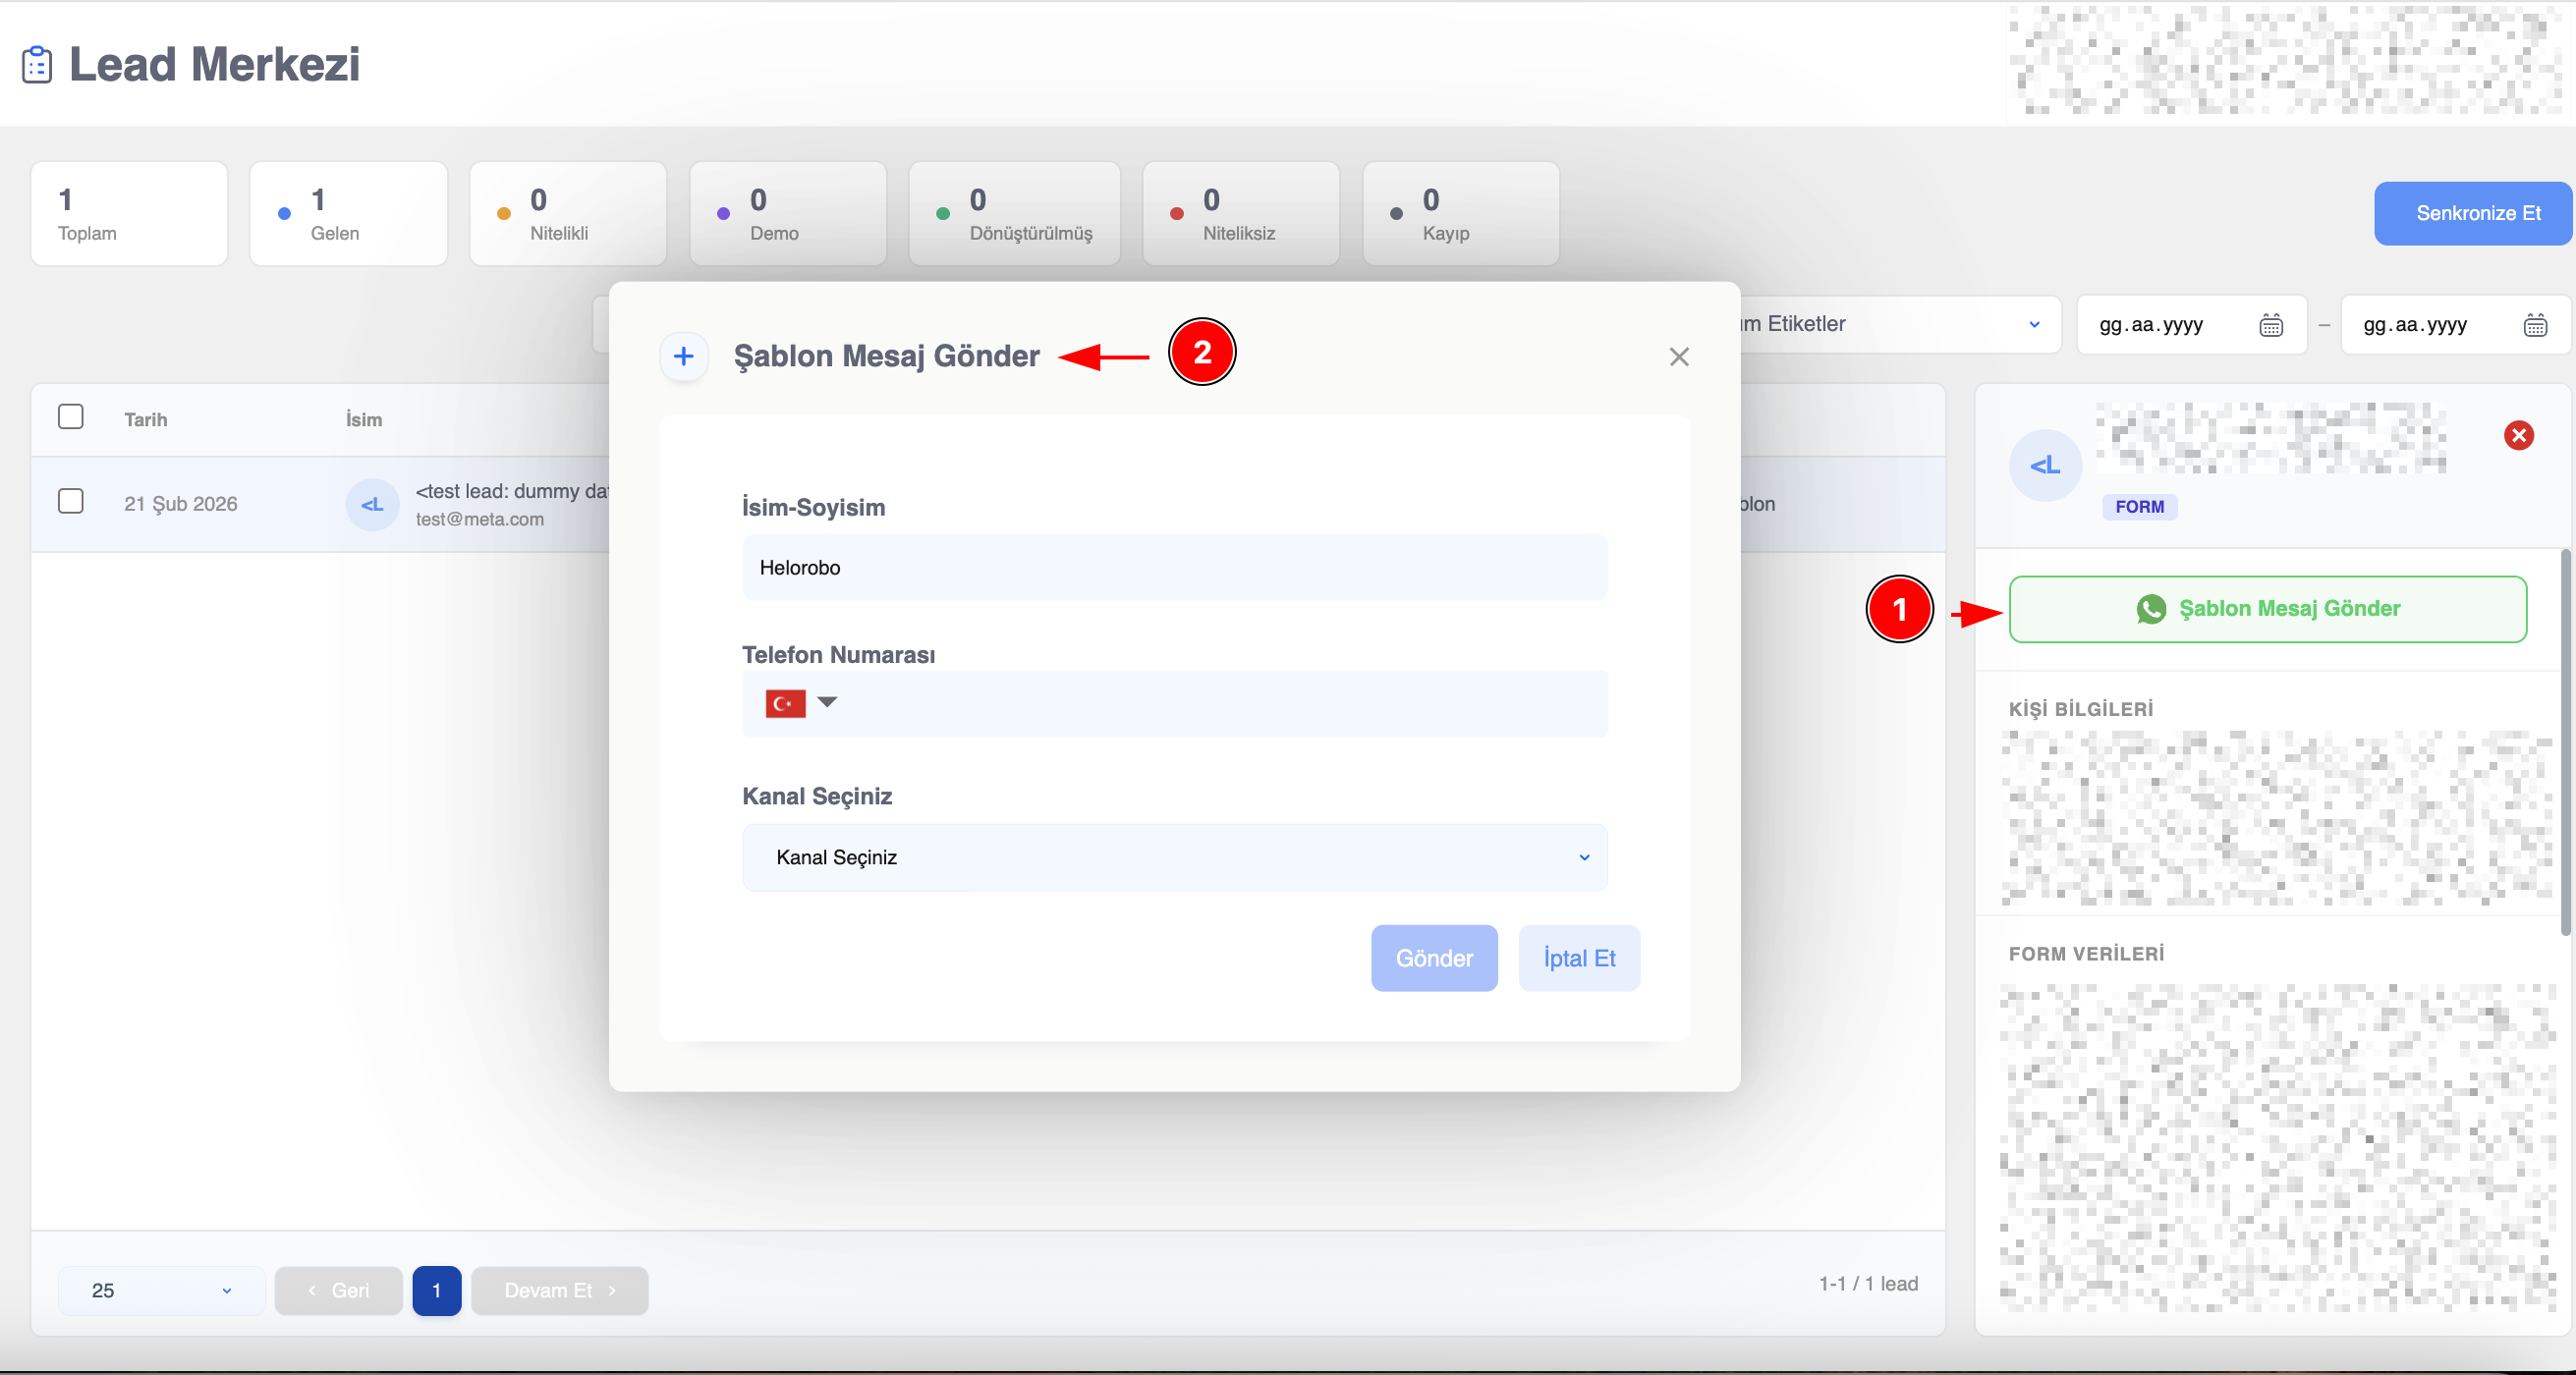The image size is (2576, 1375).
Task: Filter by the Gelen status card
Action: pos(348,214)
